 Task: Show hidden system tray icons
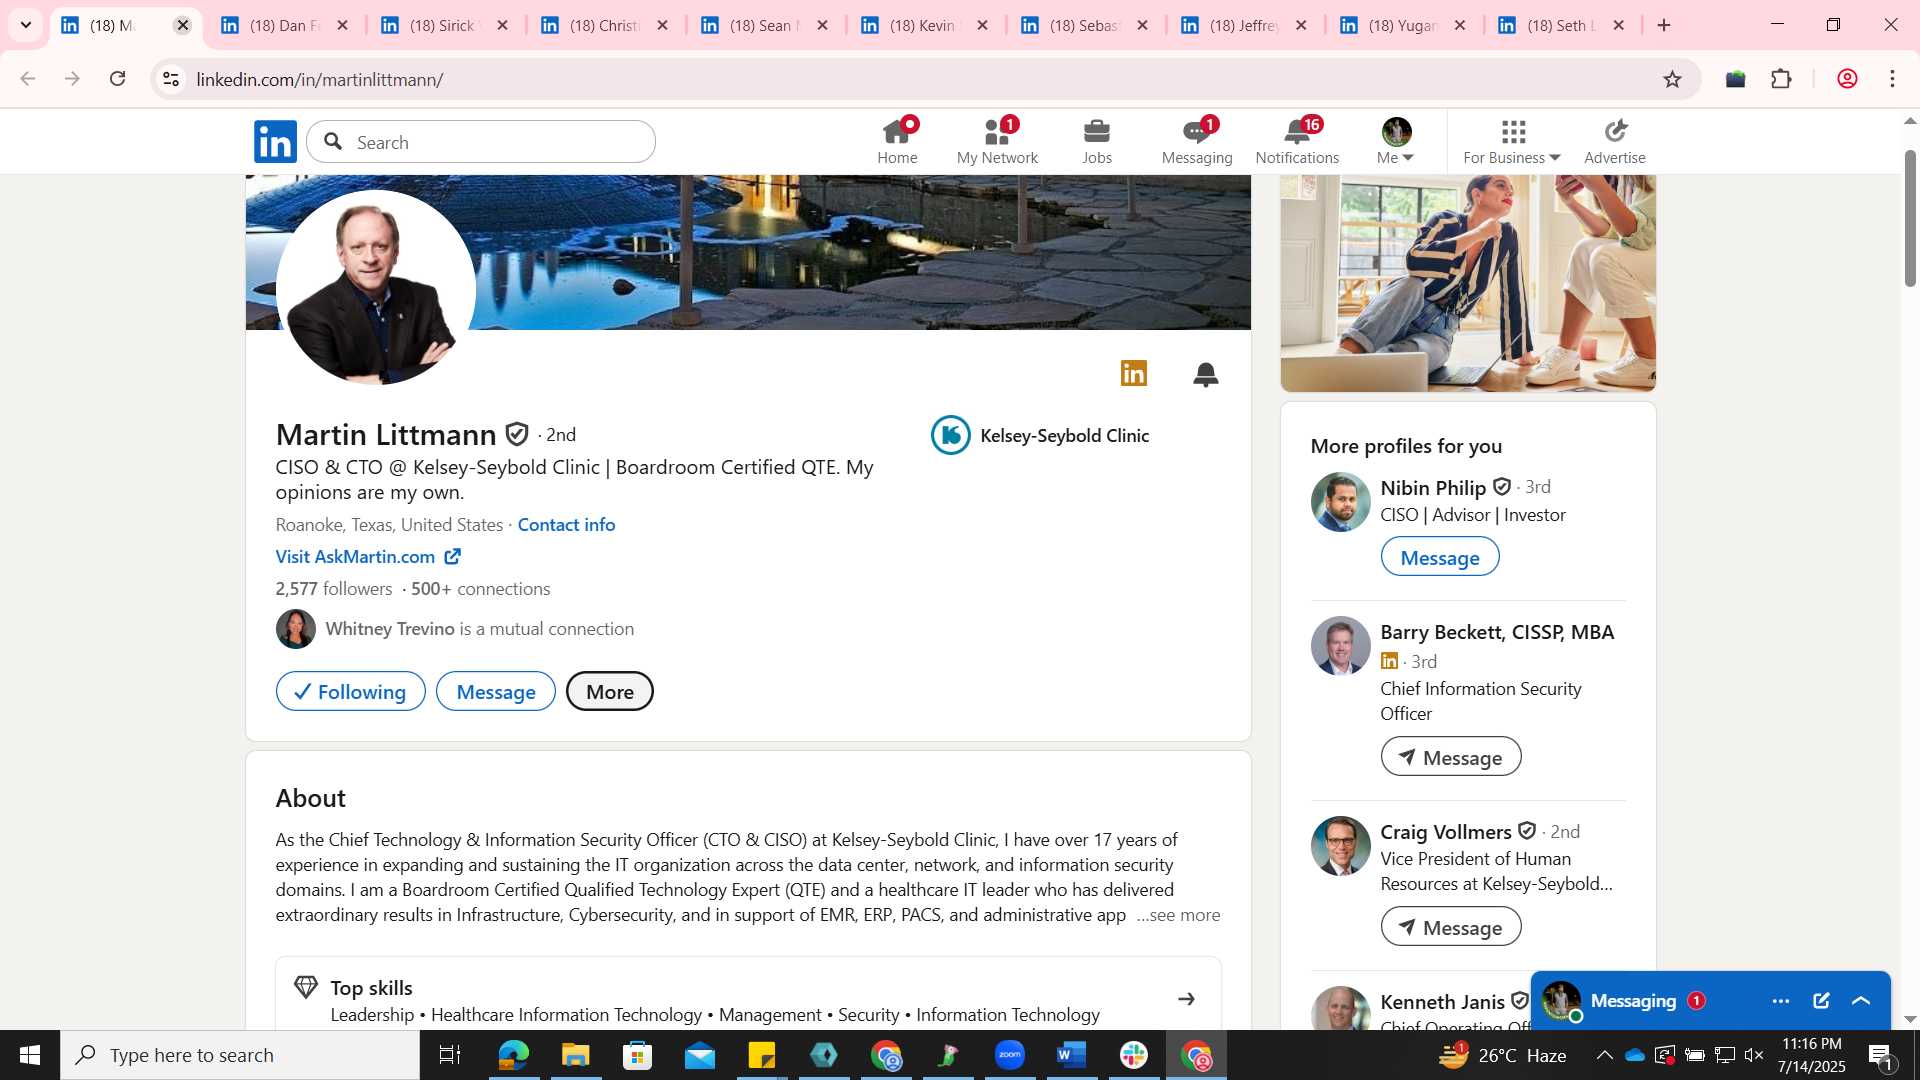coord(1604,1055)
